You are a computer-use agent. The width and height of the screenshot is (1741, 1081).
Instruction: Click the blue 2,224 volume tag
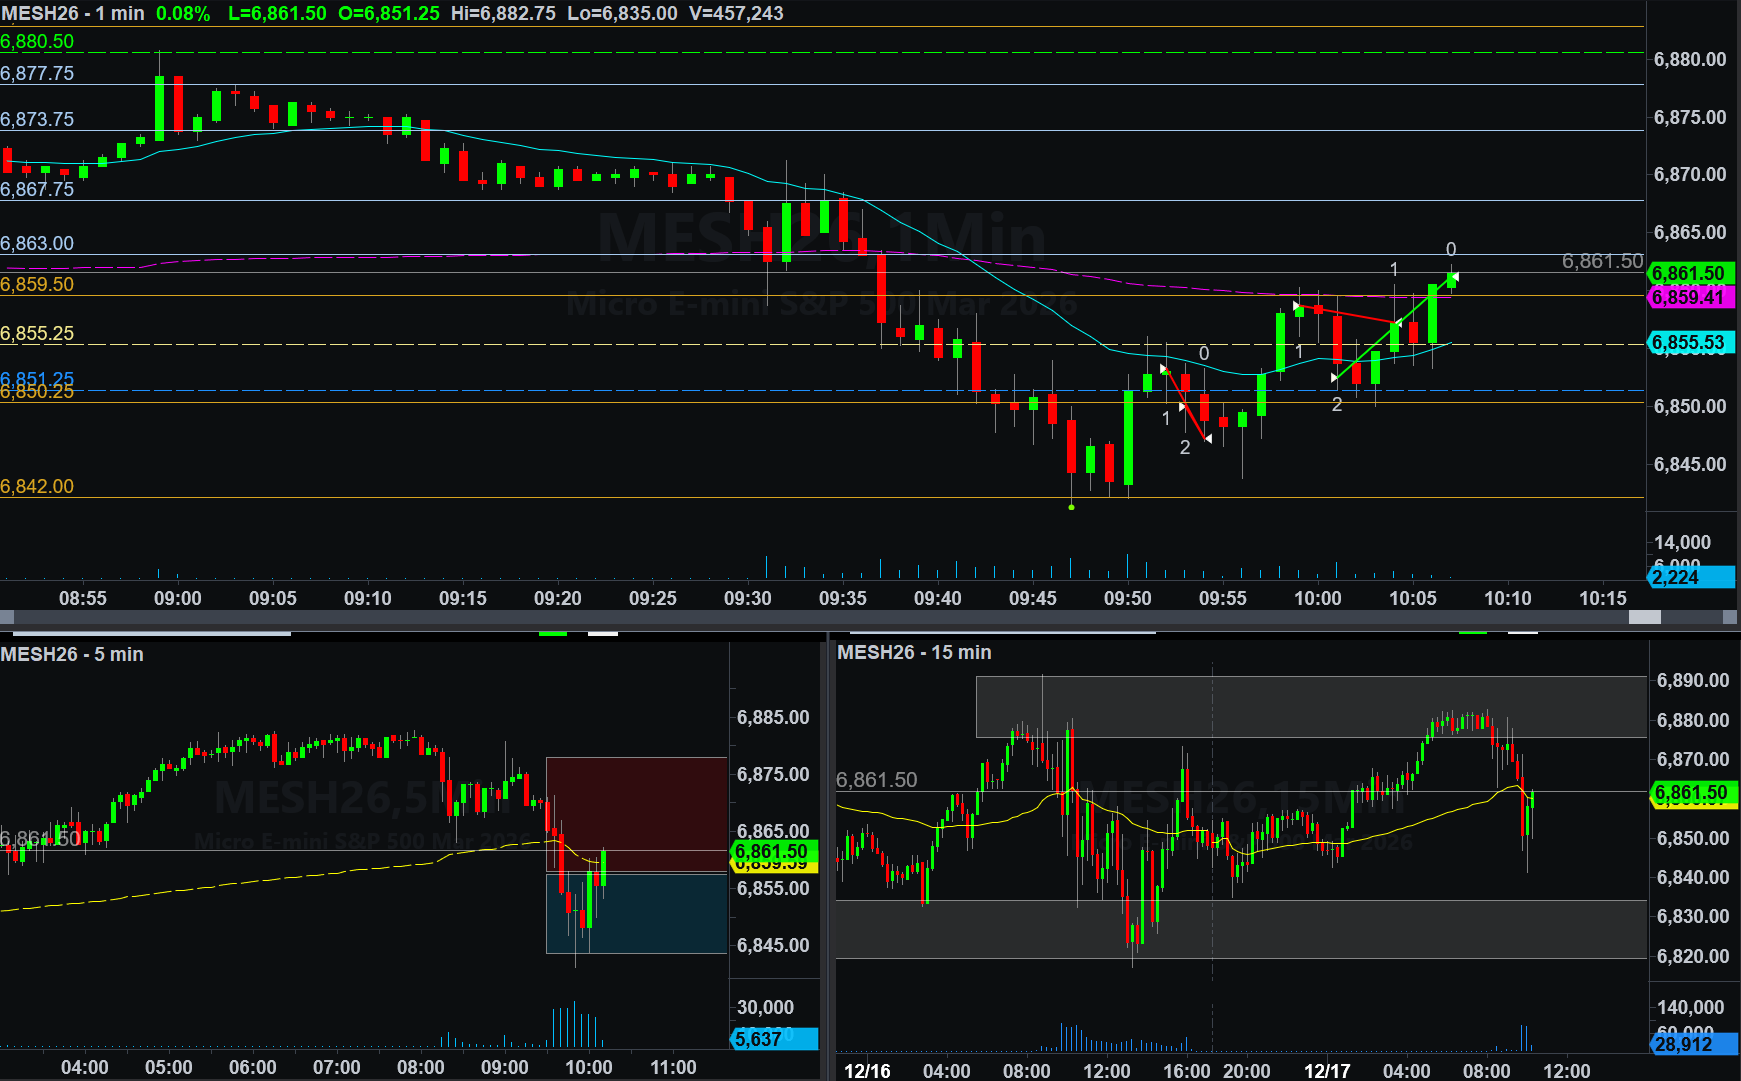[1690, 577]
